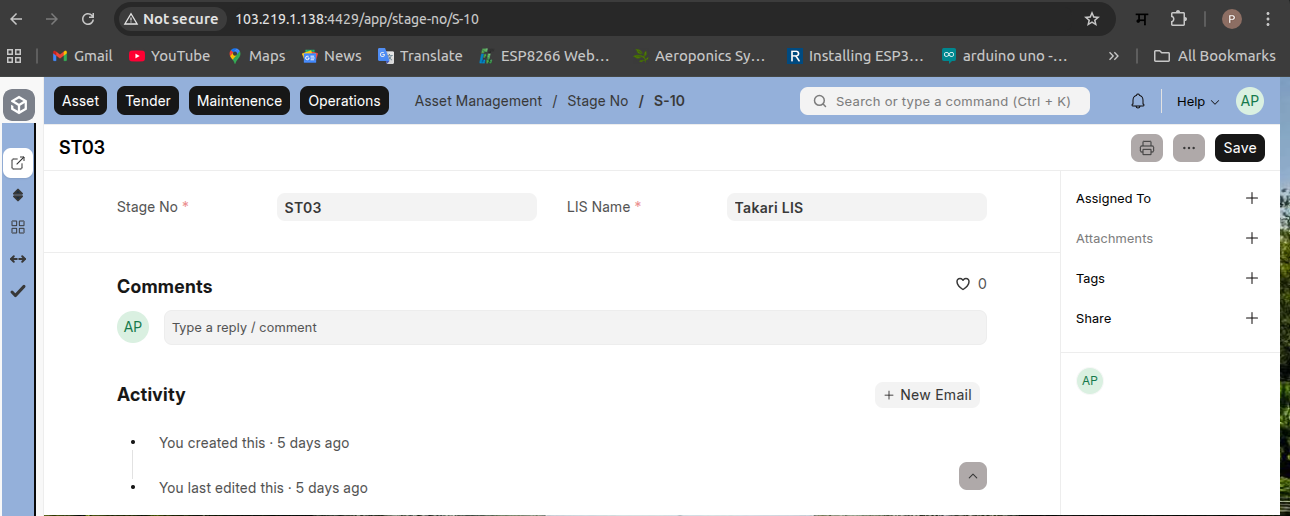Click the notifications bell icon
The image size is (1290, 516).
pyautogui.click(x=1138, y=101)
